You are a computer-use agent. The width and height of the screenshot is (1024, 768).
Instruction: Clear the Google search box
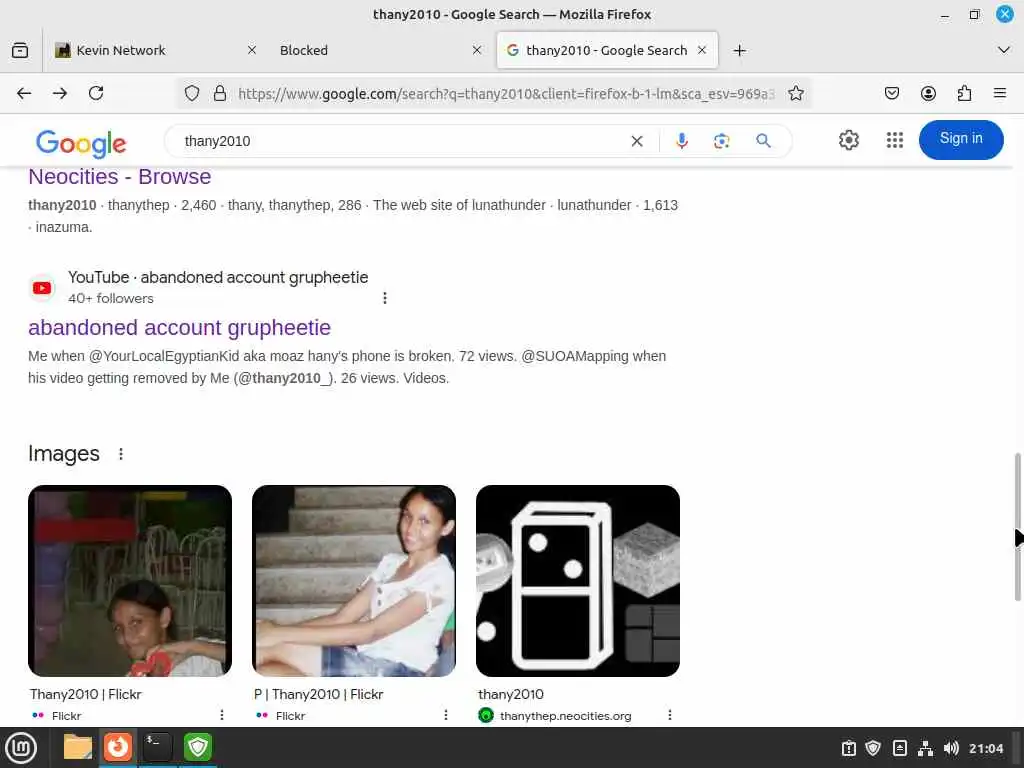click(x=637, y=141)
